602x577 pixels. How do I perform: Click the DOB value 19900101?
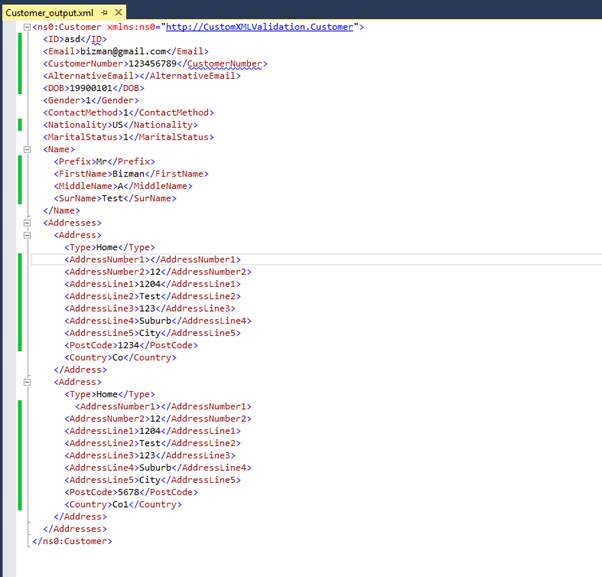click(91, 88)
